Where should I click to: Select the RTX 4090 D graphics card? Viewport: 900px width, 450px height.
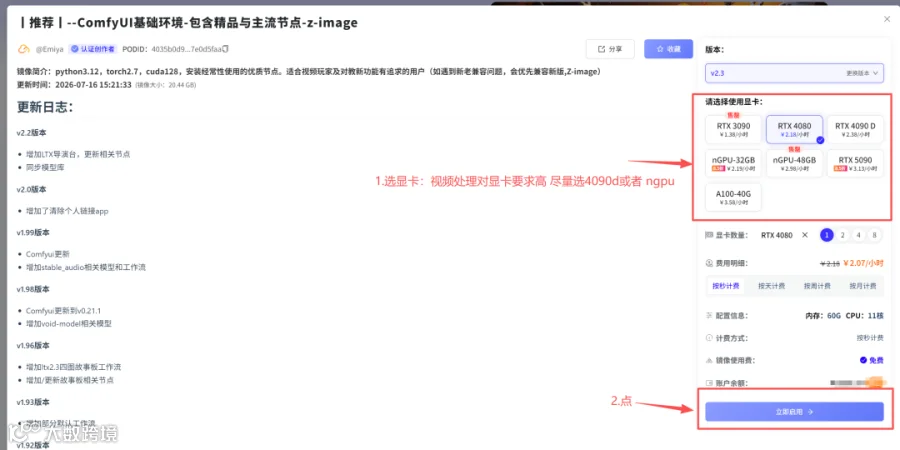tap(855, 129)
